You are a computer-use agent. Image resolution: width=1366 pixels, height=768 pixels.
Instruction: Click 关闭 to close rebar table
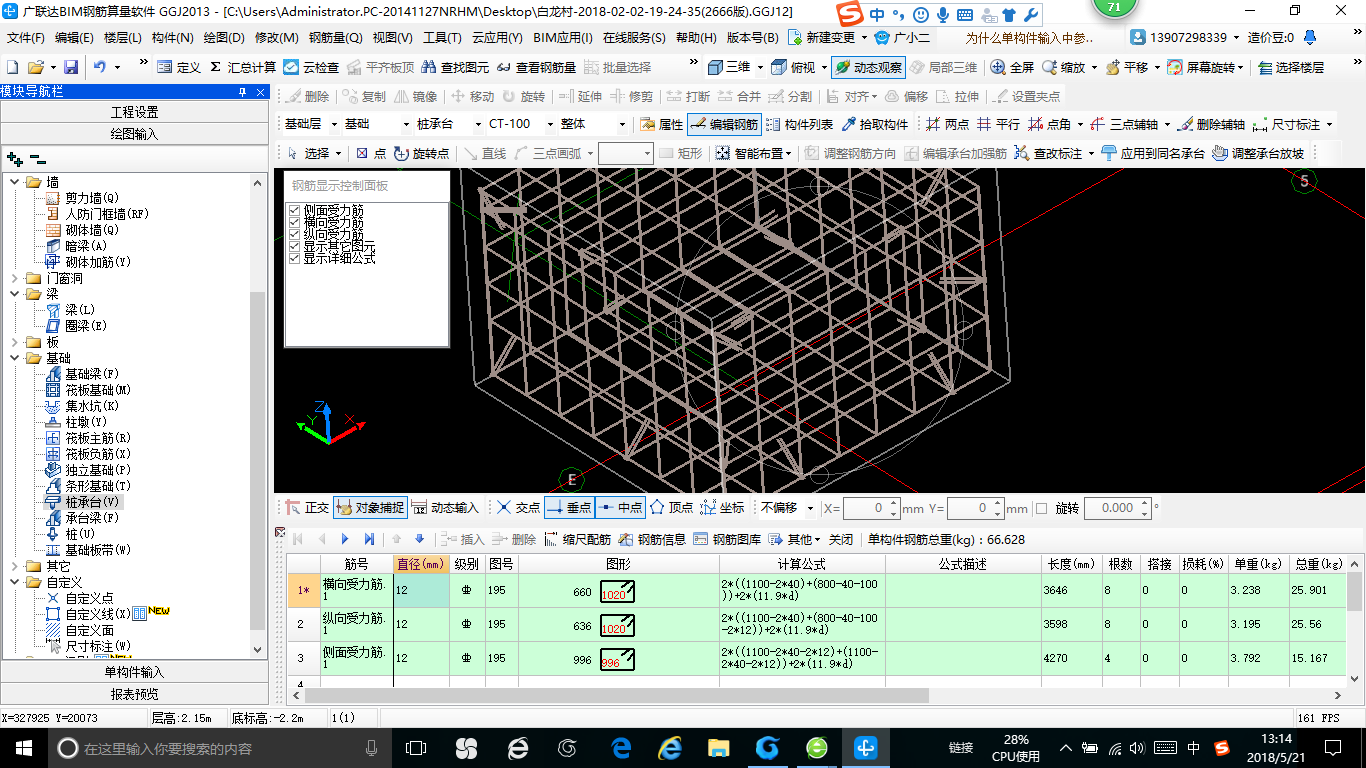(840, 539)
